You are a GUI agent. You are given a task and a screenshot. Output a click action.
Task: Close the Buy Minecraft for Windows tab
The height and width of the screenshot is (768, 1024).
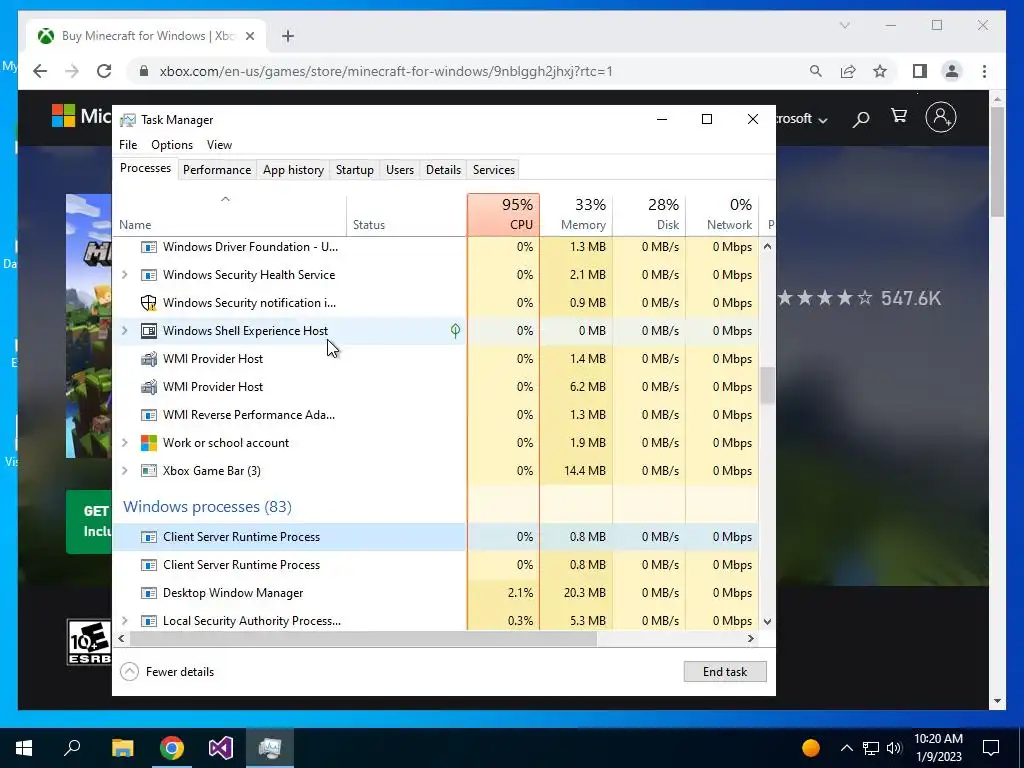tap(249, 36)
